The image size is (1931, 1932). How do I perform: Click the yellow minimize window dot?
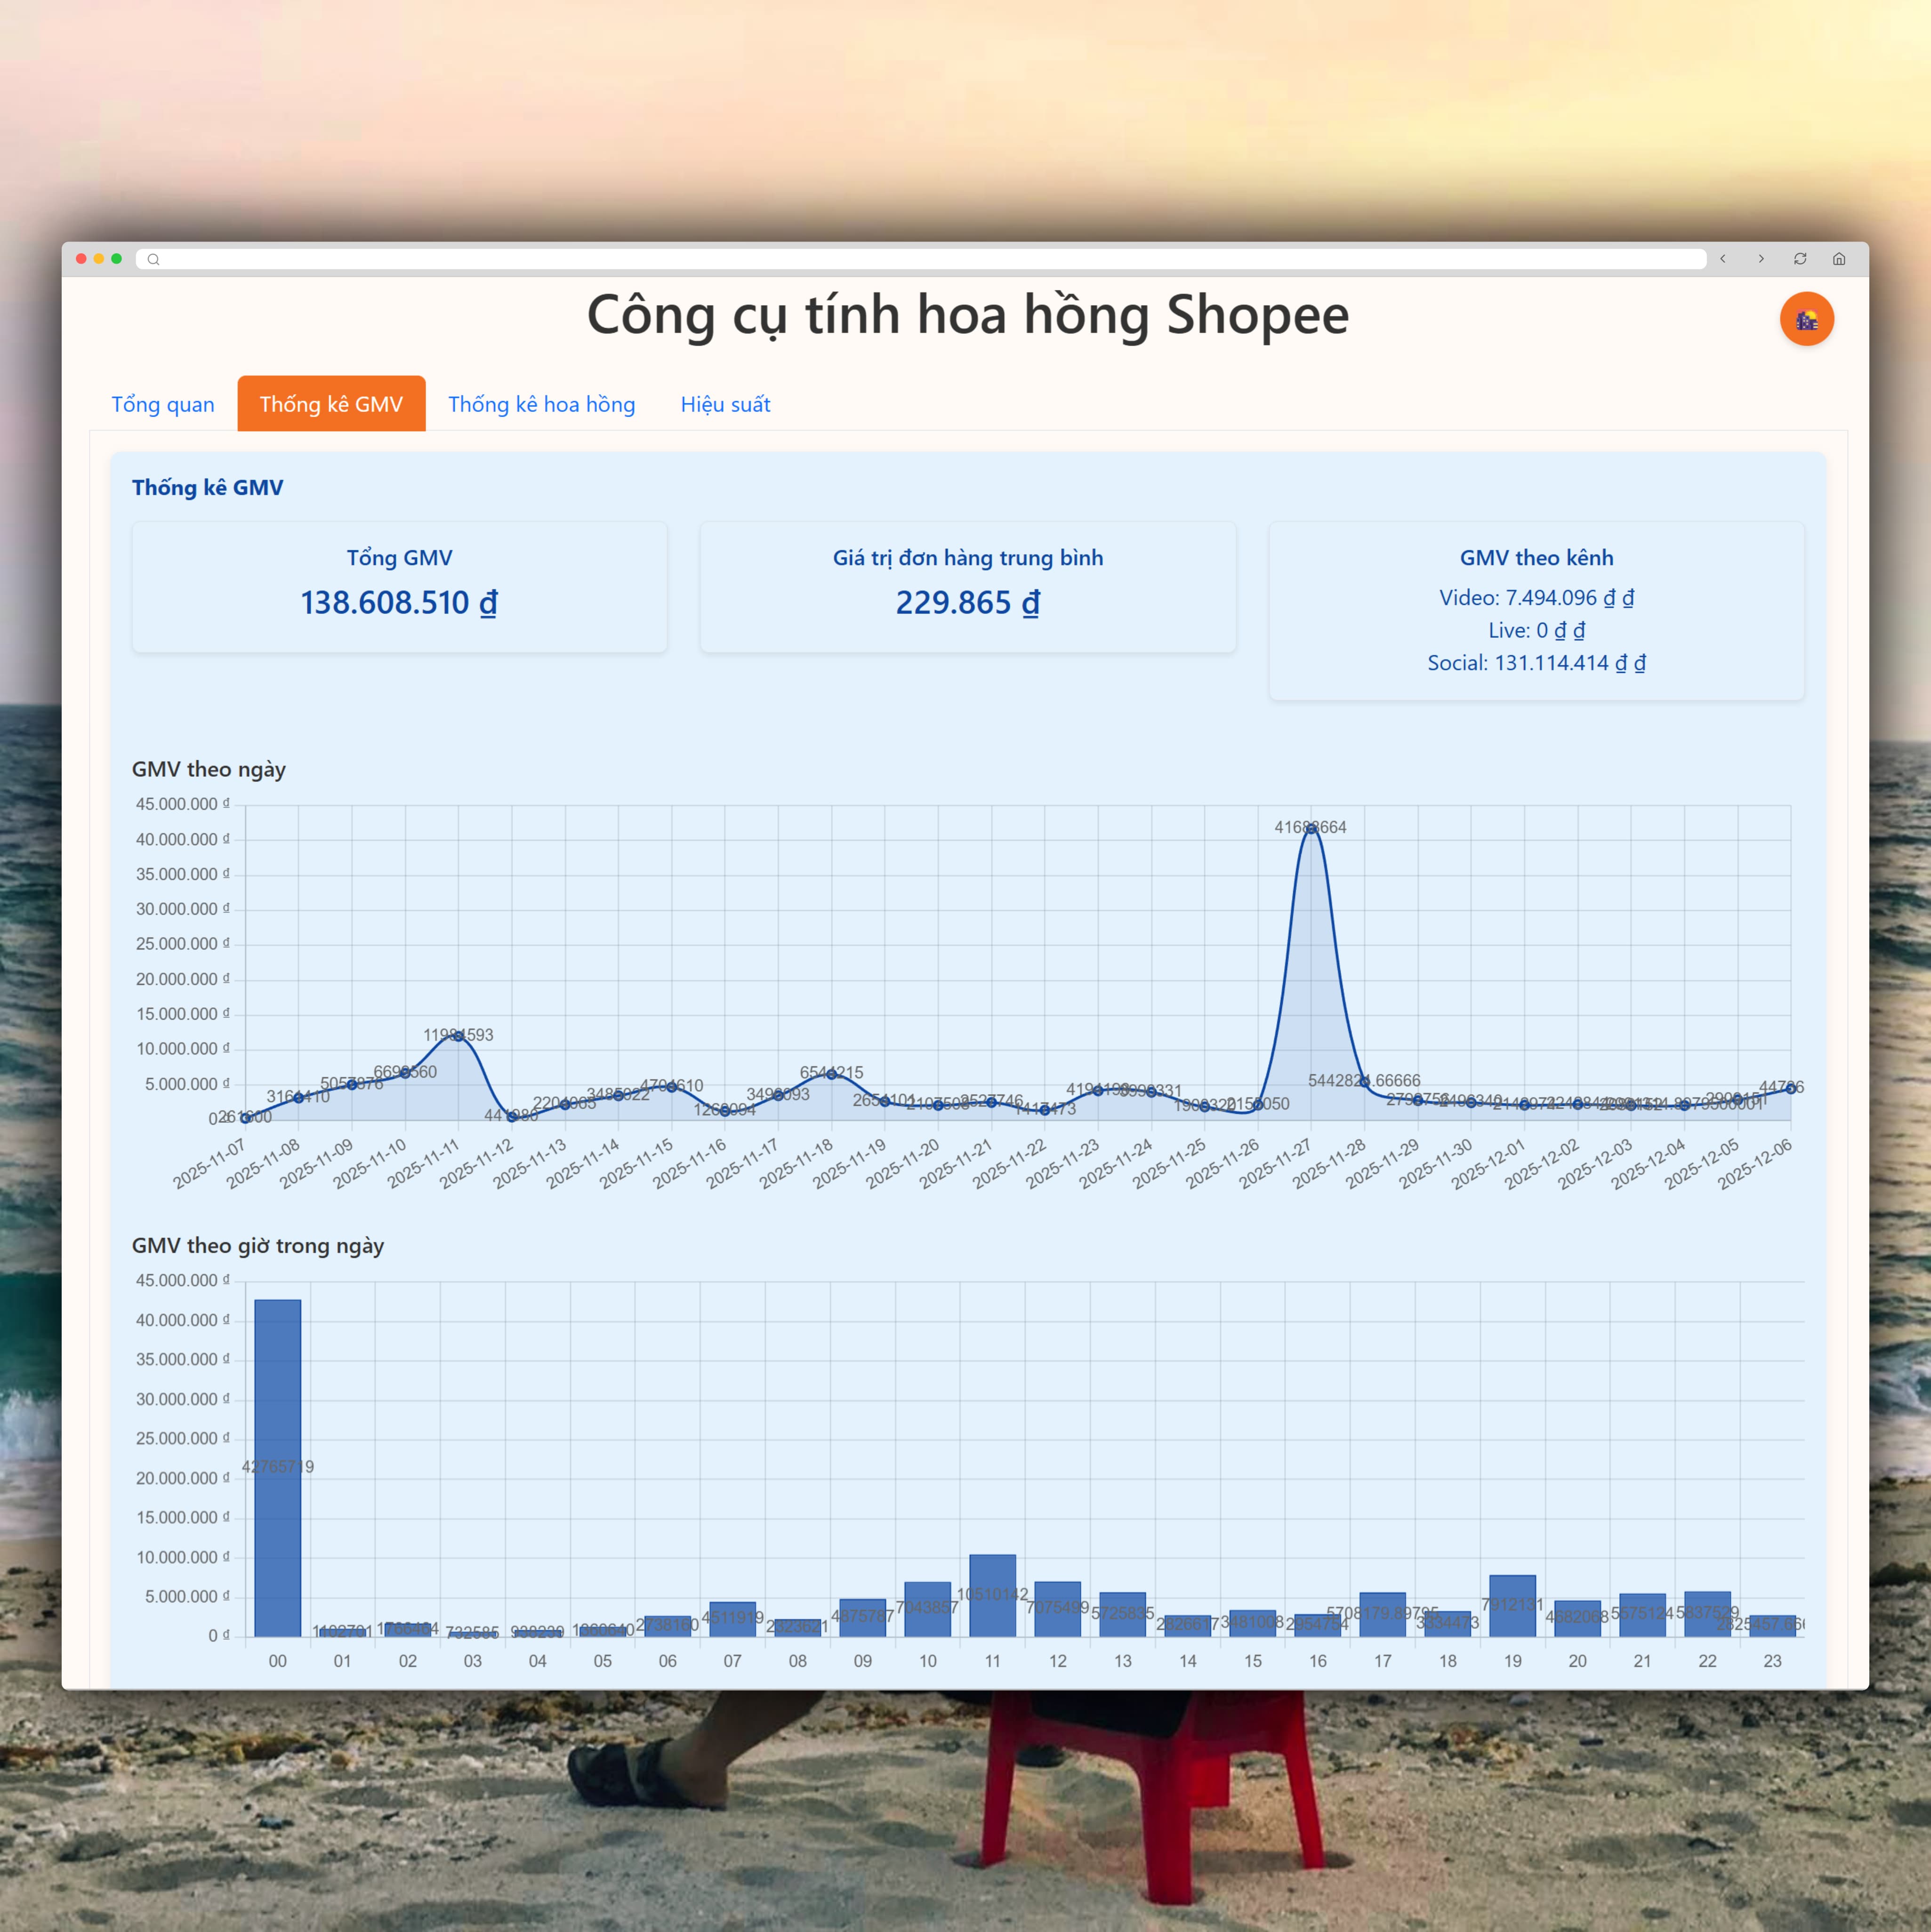(x=99, y=259)
